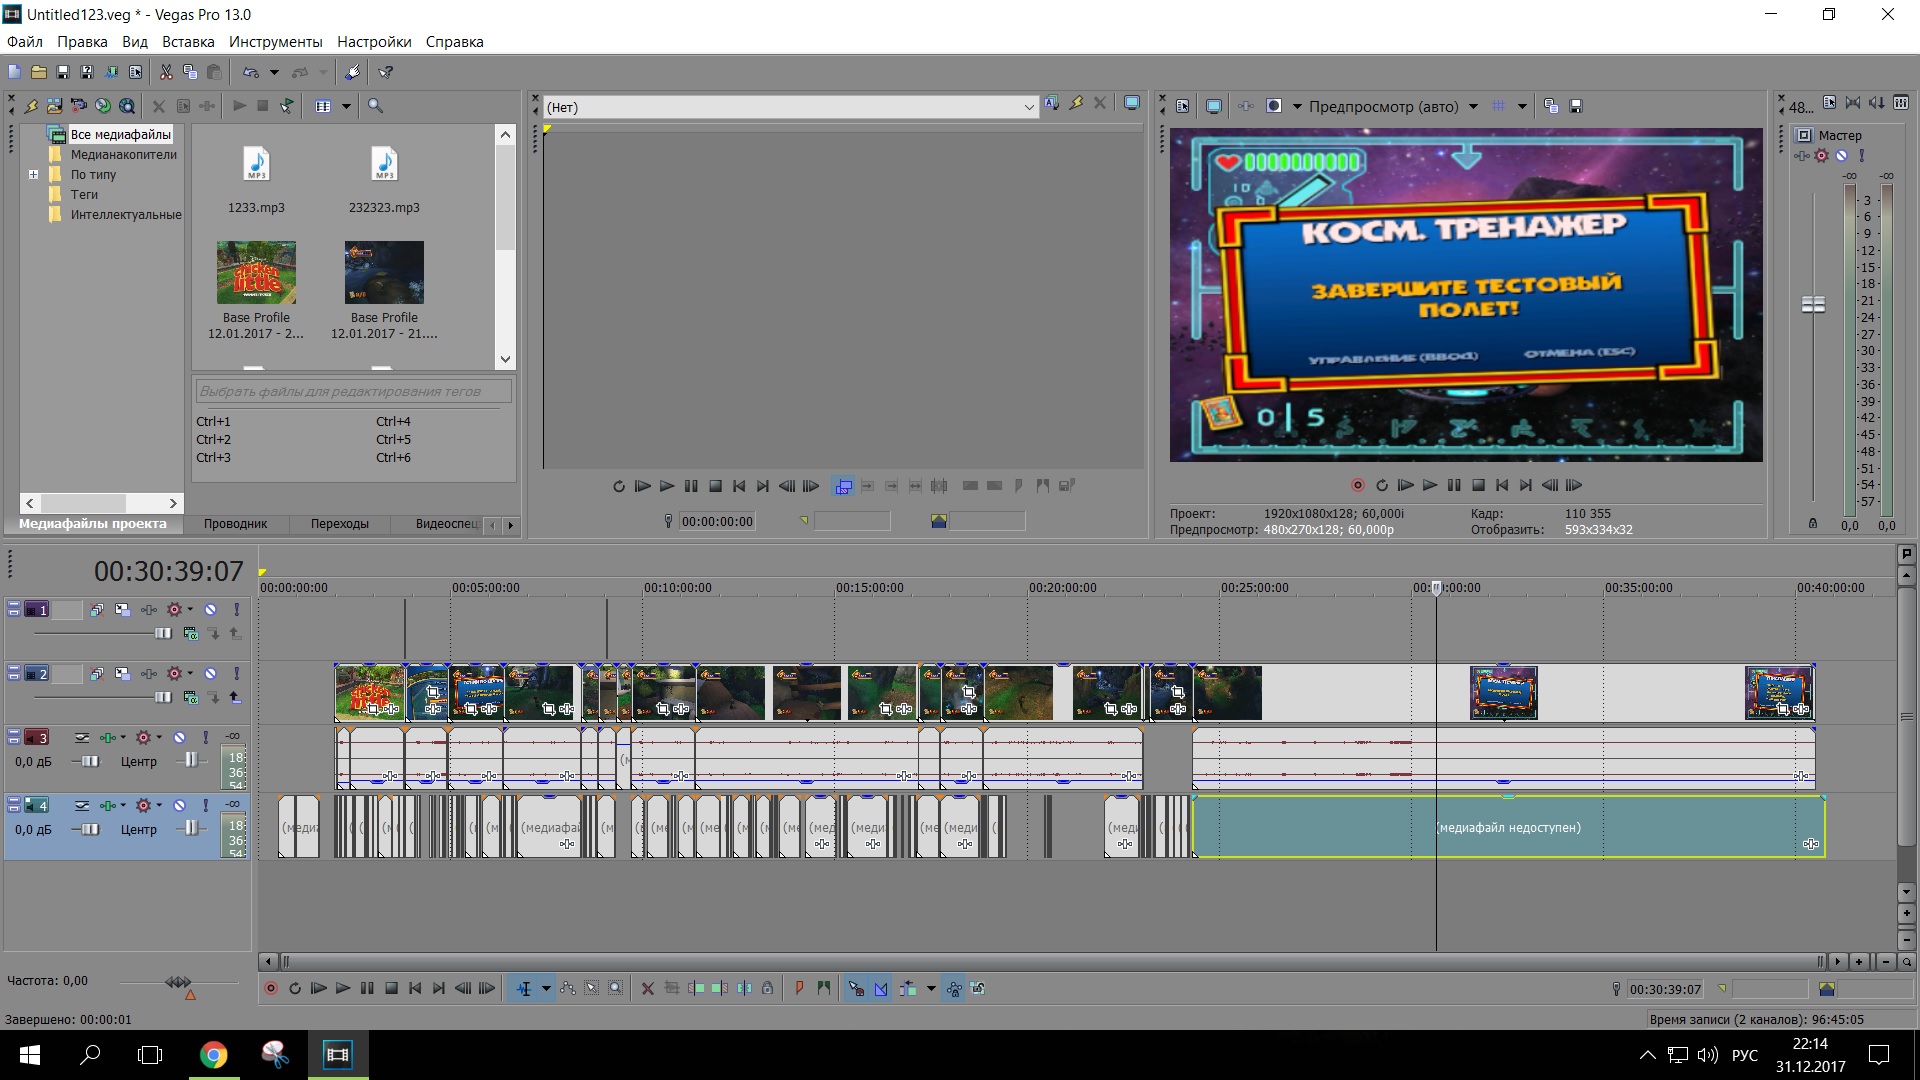
Task: Open the Normal edit tool dropdown arrow
Action: pos(546,988)
